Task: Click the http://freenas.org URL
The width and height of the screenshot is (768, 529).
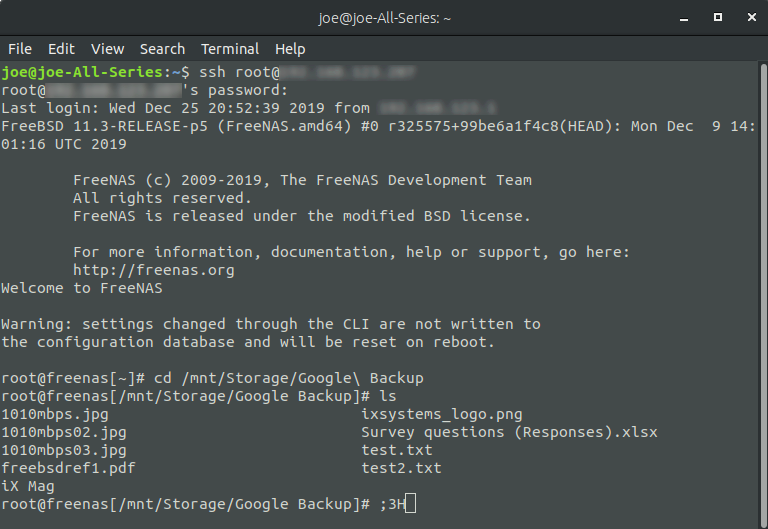Action: point(154,270)
